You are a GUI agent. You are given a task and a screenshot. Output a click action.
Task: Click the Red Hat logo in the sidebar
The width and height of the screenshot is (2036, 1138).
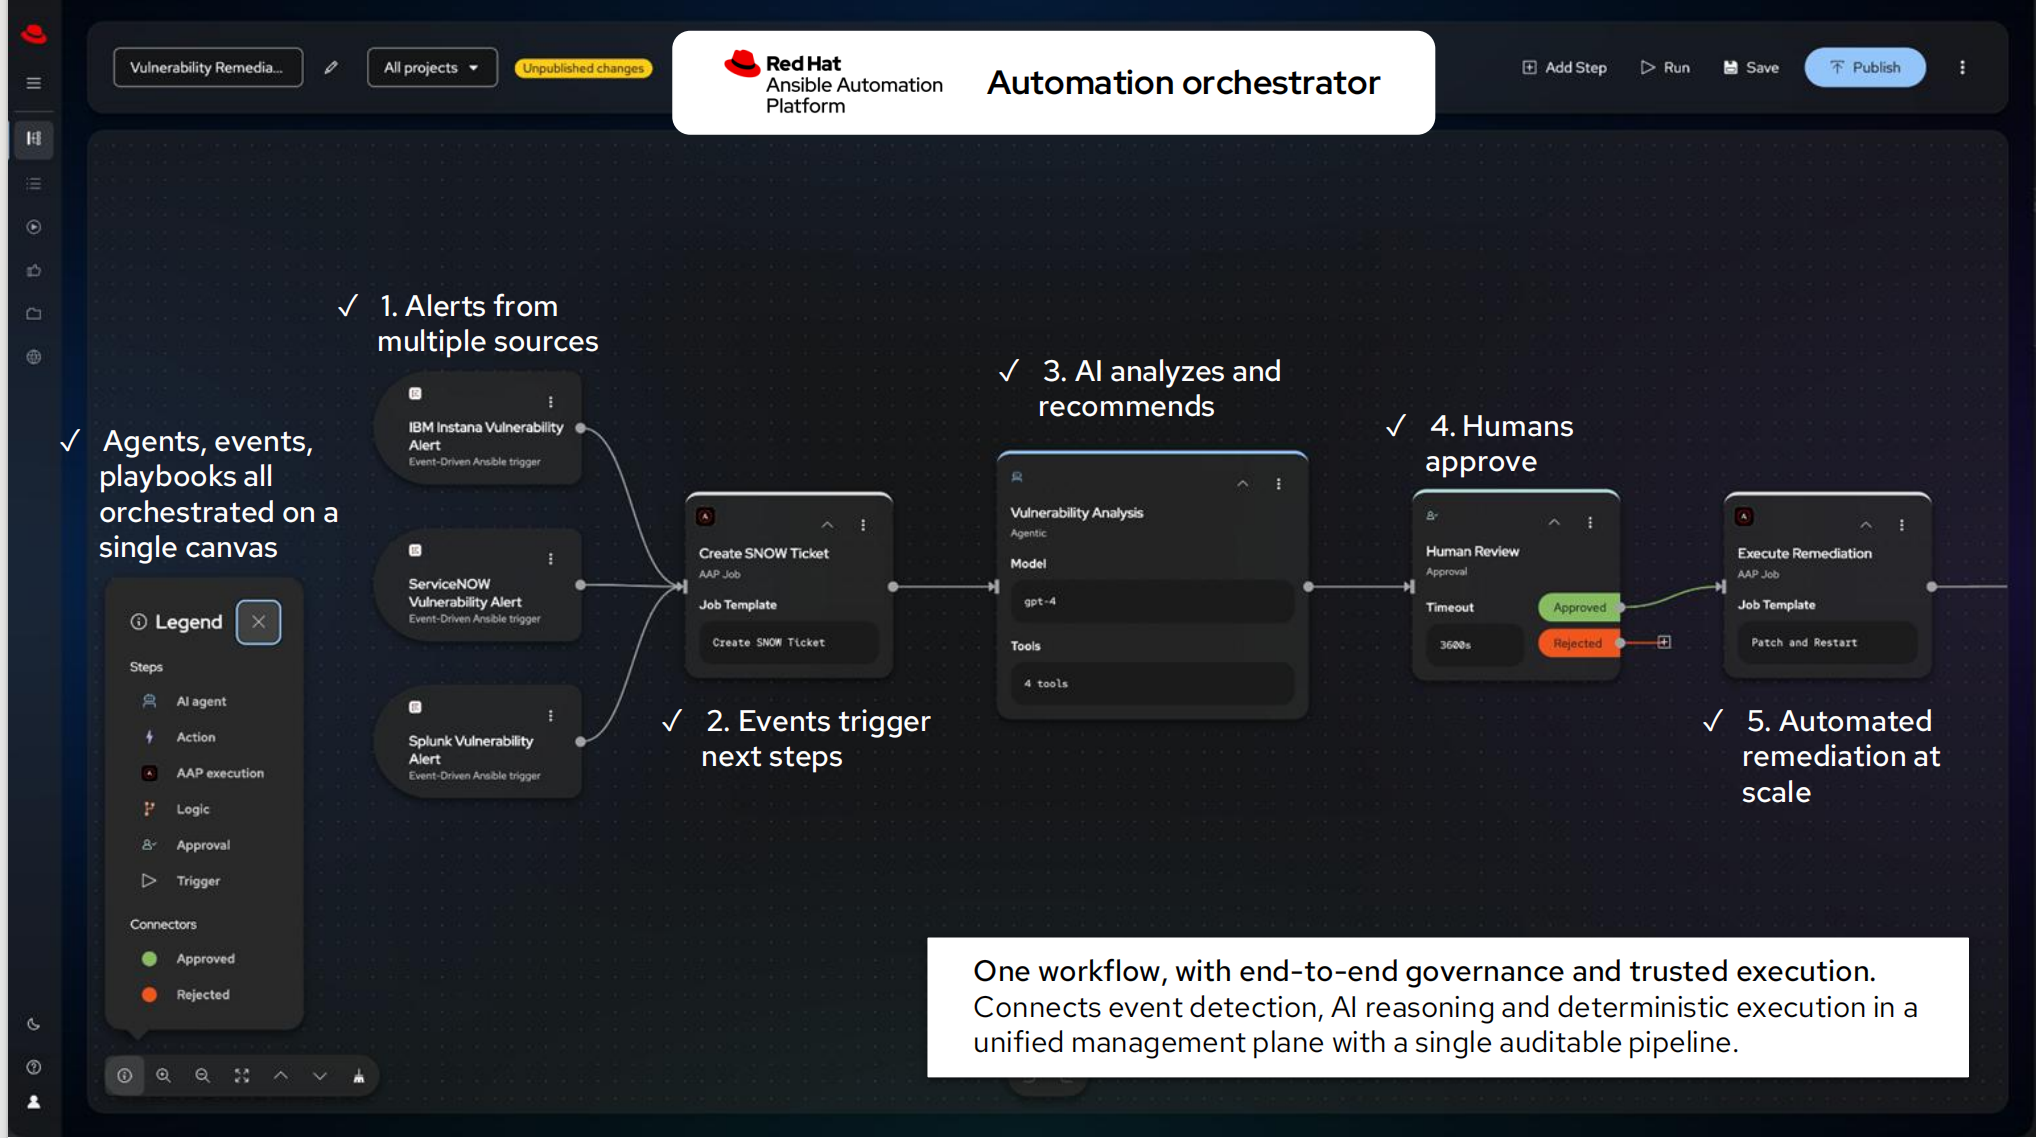pos(34,34)
